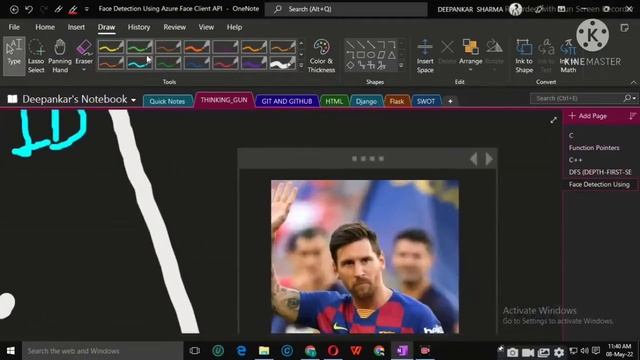Open the Quick Notes section tab
640x360 pixels.
[x=167, y=101]
